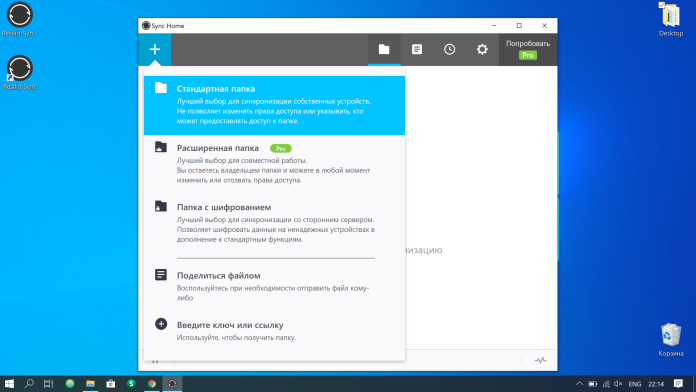Select Поделиться файлом option
The image size is (696, 392).
[274, 286]
